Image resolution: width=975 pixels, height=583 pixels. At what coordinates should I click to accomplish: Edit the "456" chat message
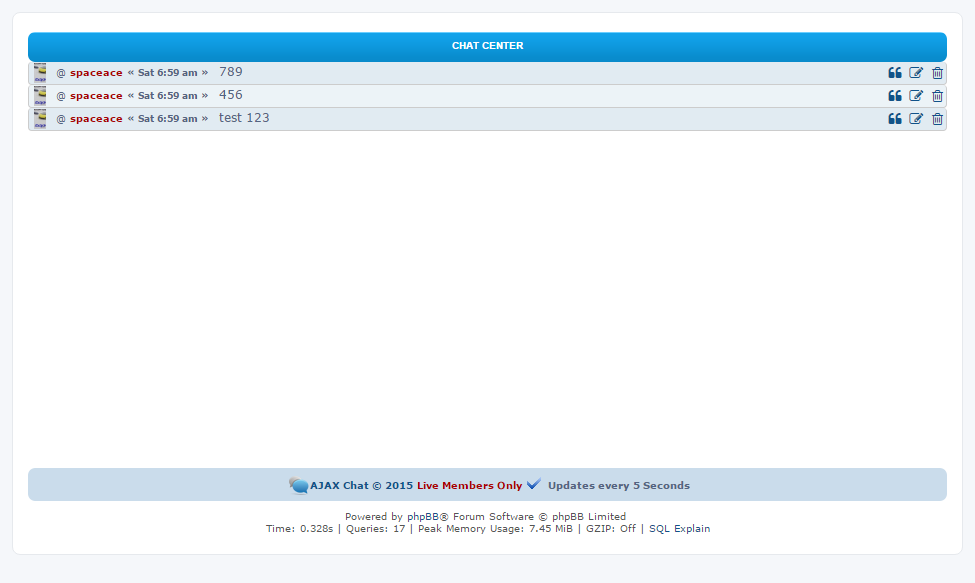point(916,96)
